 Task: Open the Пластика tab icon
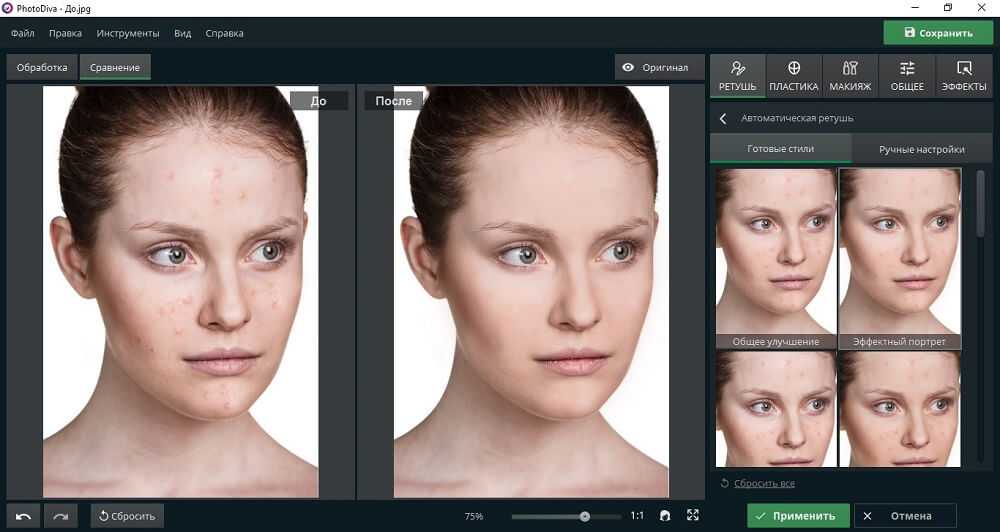click(x=794, y=77)
